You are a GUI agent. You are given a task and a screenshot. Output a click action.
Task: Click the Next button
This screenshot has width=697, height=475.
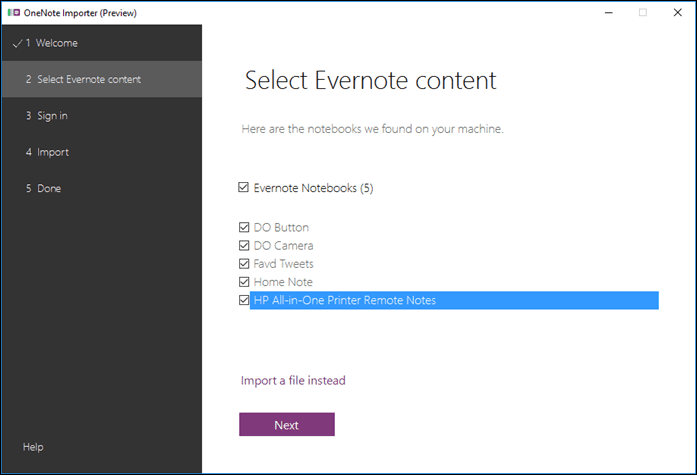tap(287, 424)
